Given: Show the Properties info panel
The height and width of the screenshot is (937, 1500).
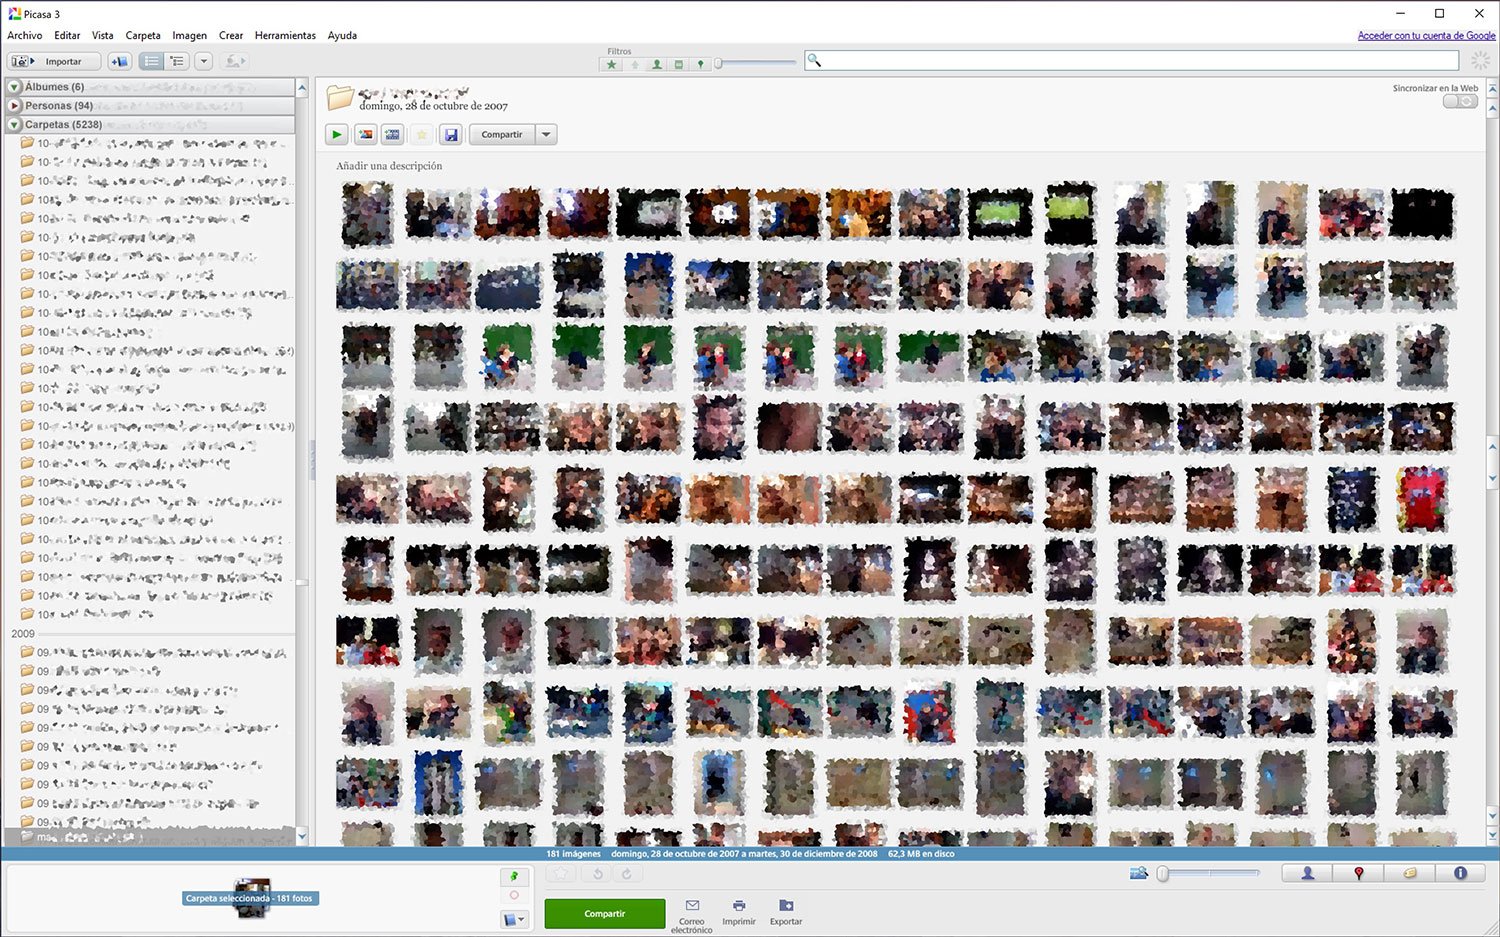Looking at the screenshot, I should coord(1460,873).
